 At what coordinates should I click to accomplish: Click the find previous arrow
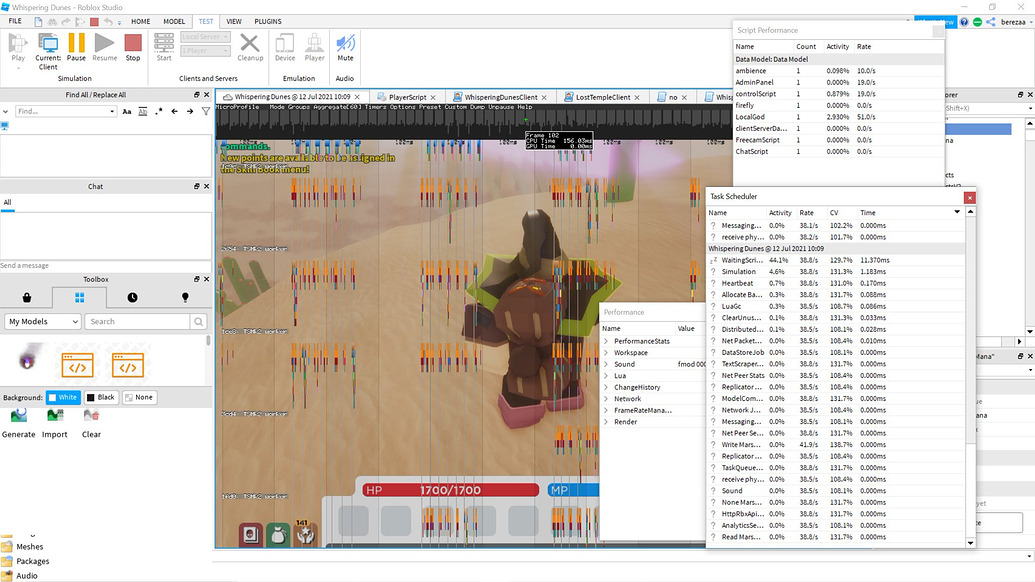pos(174,112)
